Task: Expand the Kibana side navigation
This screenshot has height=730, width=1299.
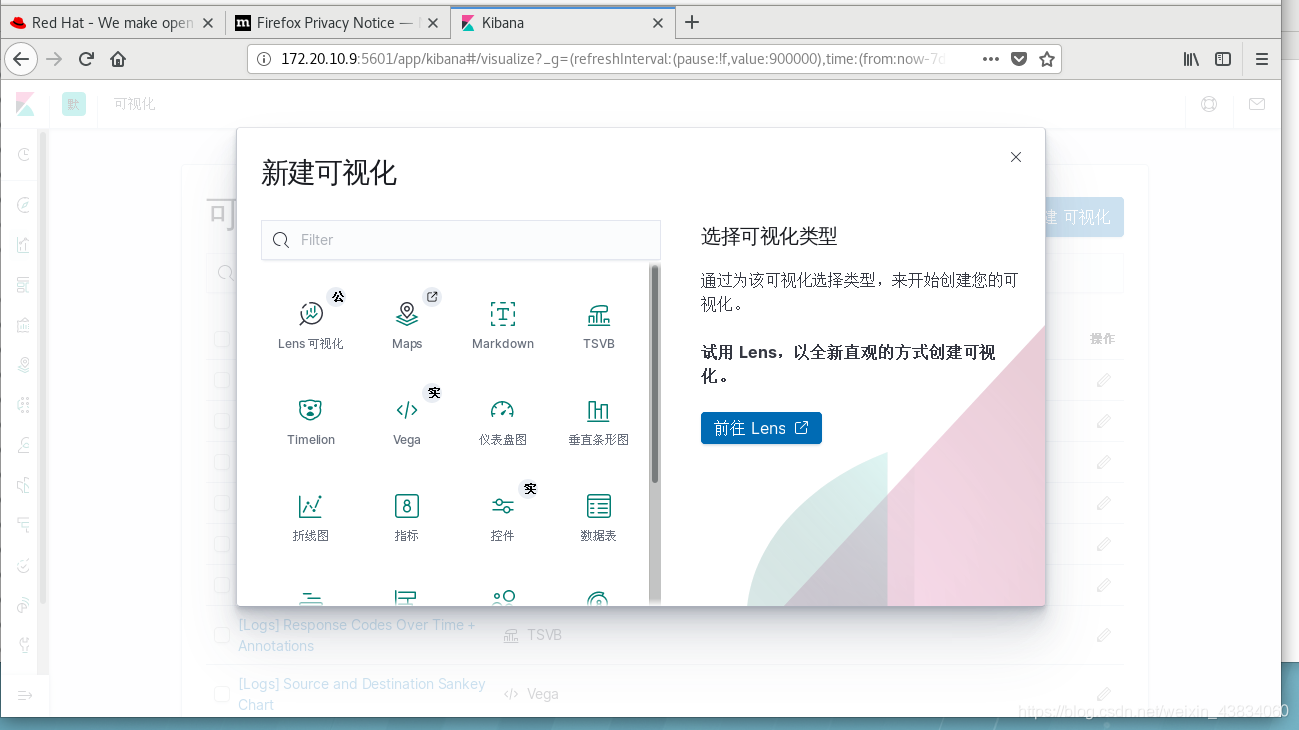Action: pyautogui.click(x=25, y=695)
